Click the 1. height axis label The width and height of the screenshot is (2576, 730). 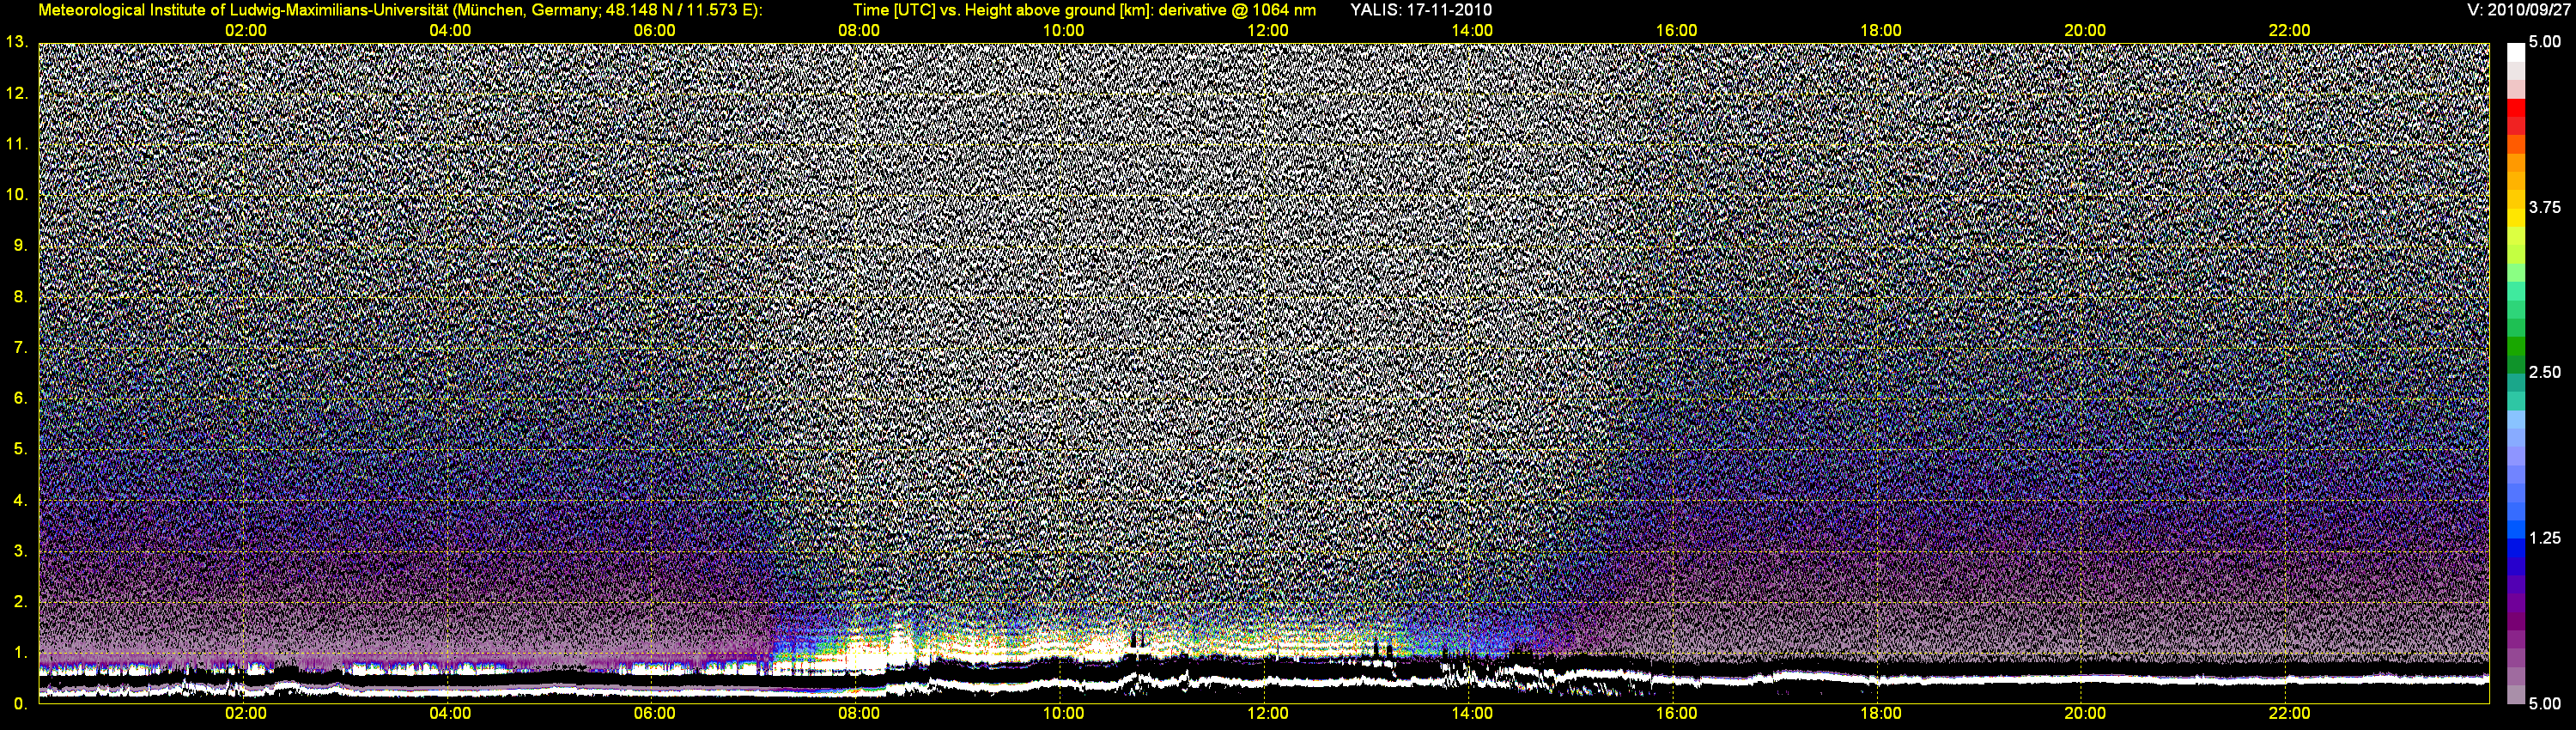pos(21,652)
